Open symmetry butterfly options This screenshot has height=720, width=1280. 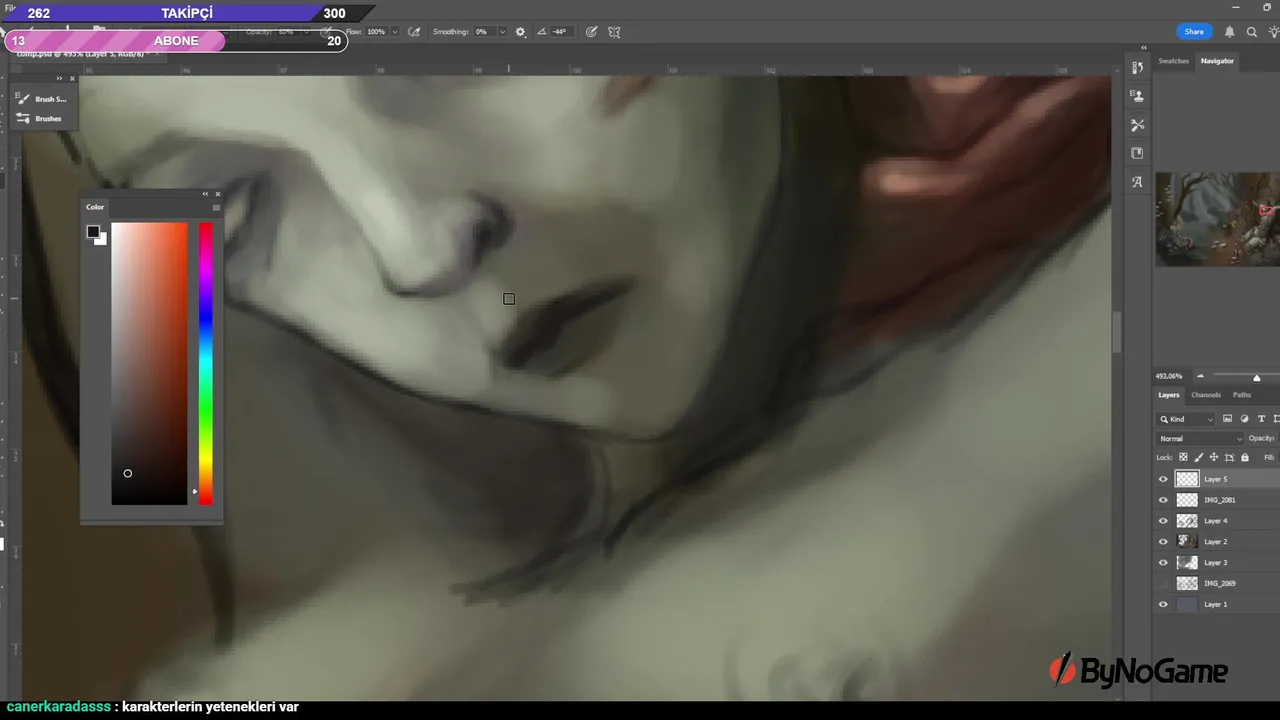pos(614,32)
